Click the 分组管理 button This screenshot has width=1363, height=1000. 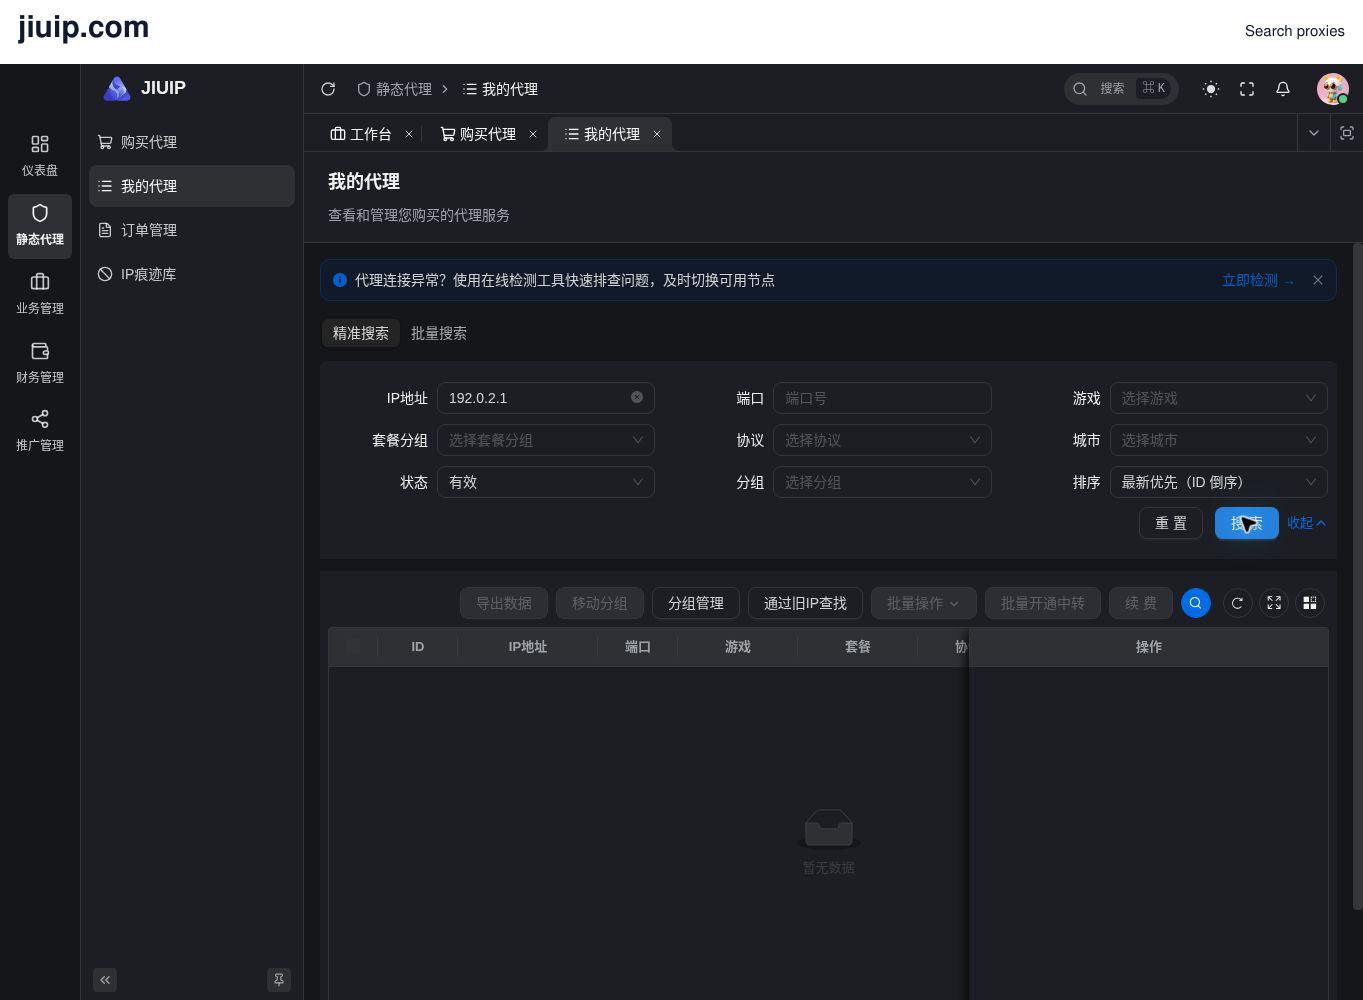coord(696,603)
